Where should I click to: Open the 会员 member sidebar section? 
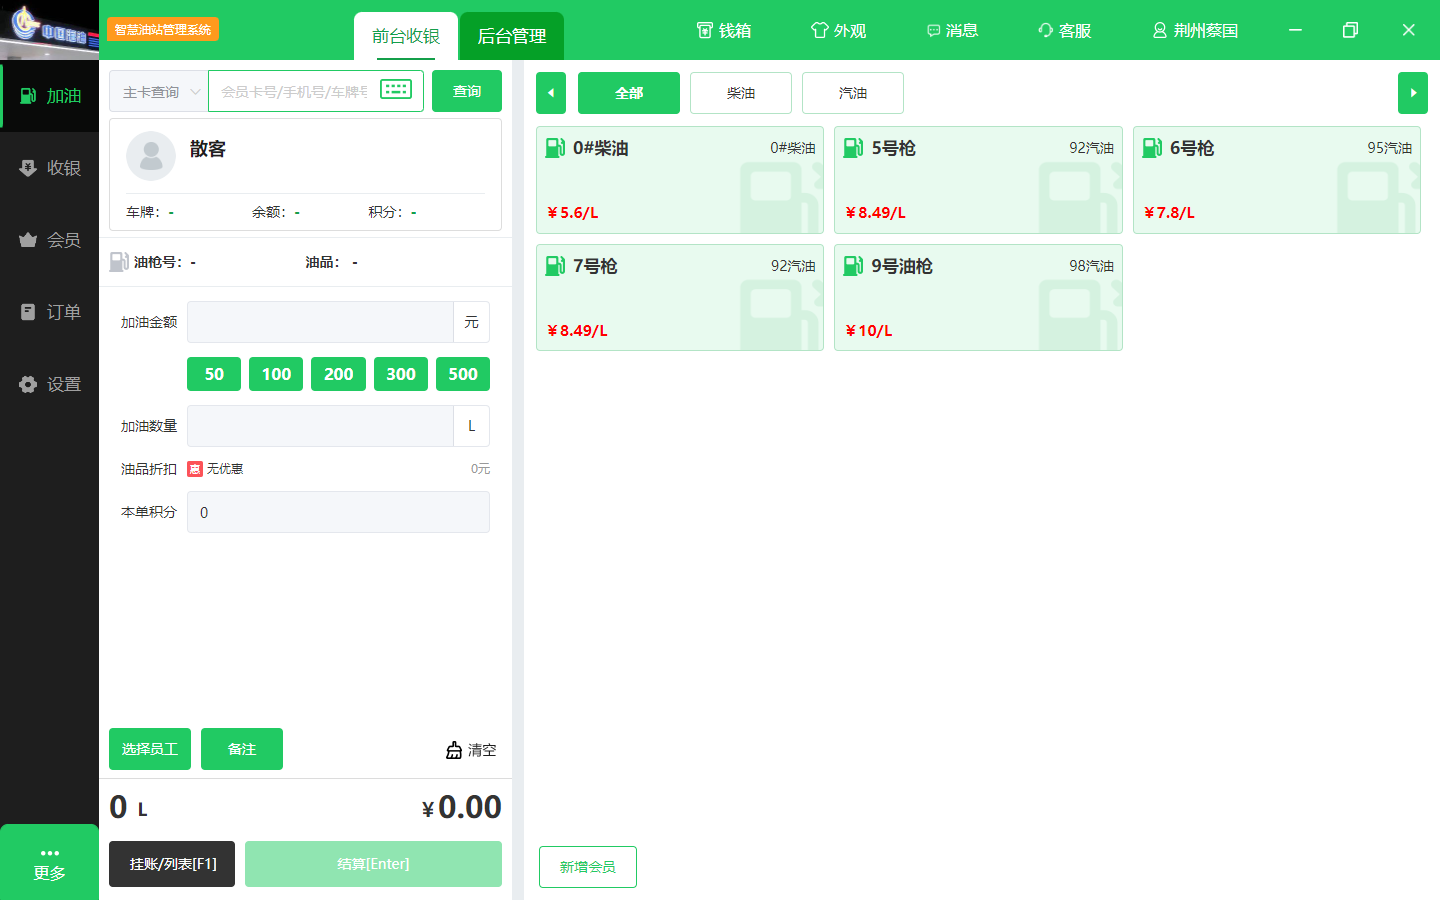point(50,240)
